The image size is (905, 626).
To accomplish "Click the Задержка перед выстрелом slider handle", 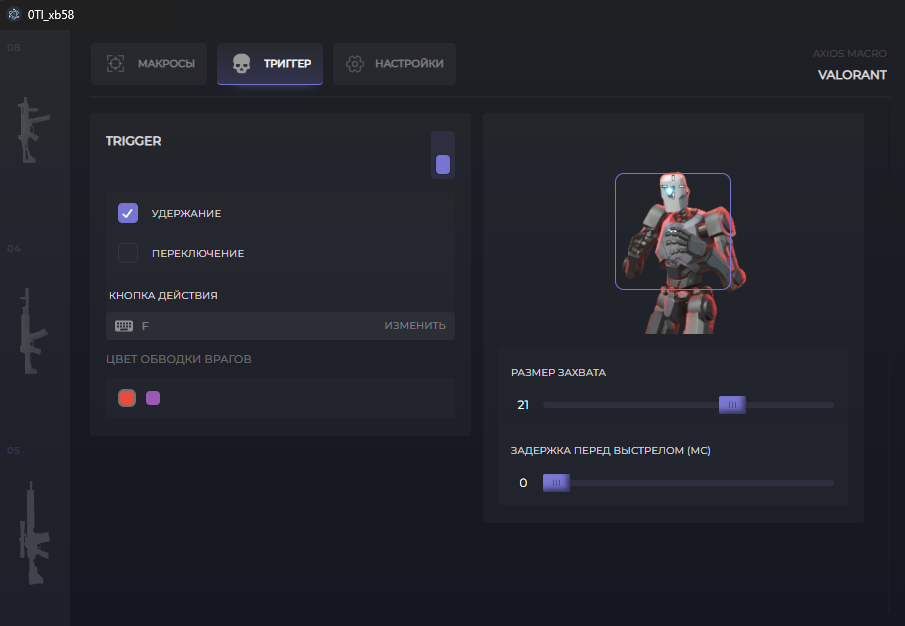I will coord(556,483).
